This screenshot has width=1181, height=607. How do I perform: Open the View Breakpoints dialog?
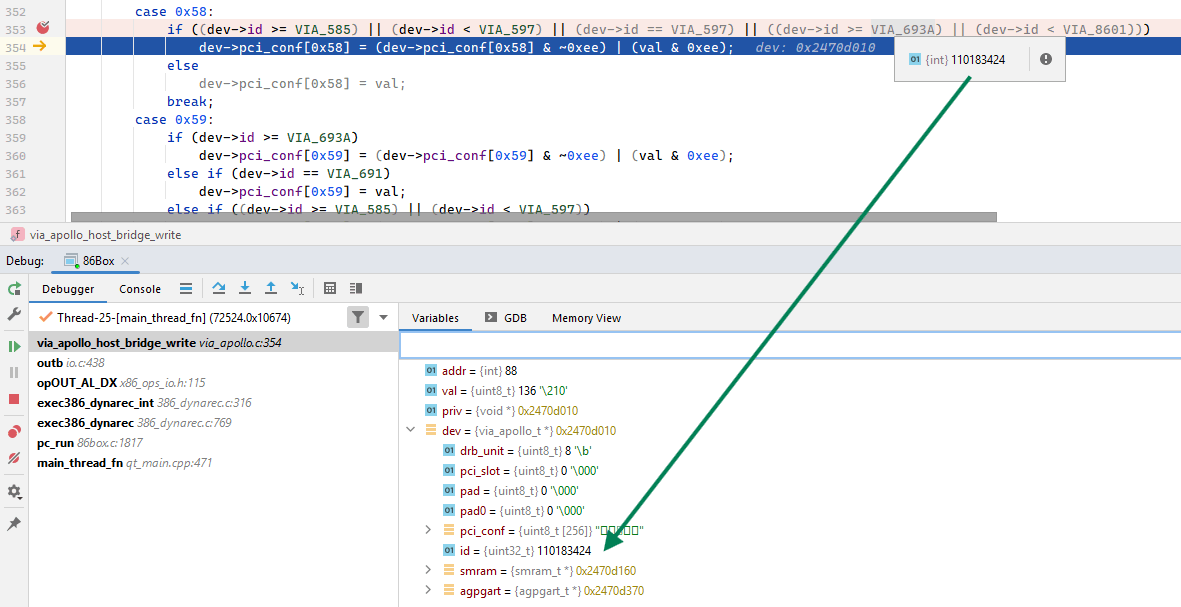coord(14,430)
